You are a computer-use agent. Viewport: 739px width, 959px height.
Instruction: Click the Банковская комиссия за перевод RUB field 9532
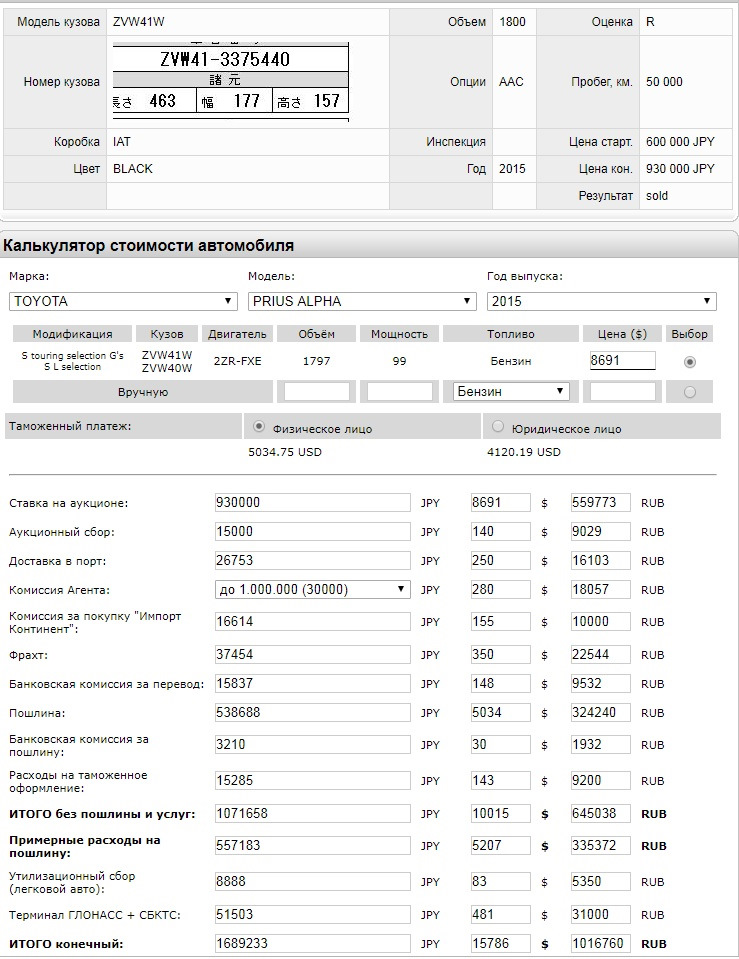[600, 683]
